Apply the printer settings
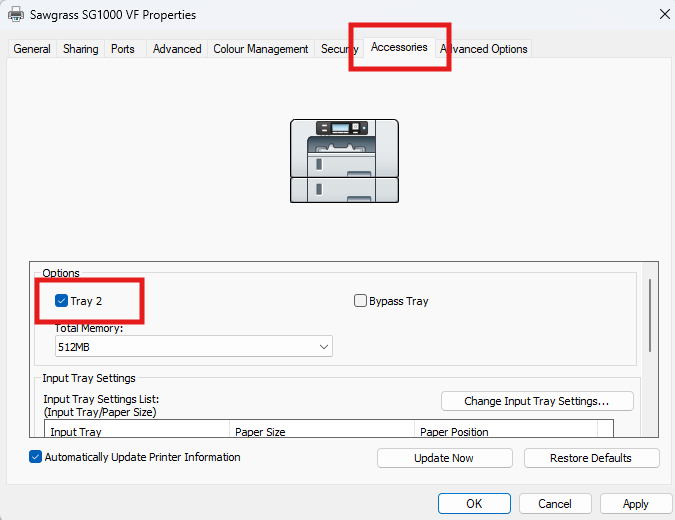Viewport: 675px width, 520px height. click(x=636, y=504)
